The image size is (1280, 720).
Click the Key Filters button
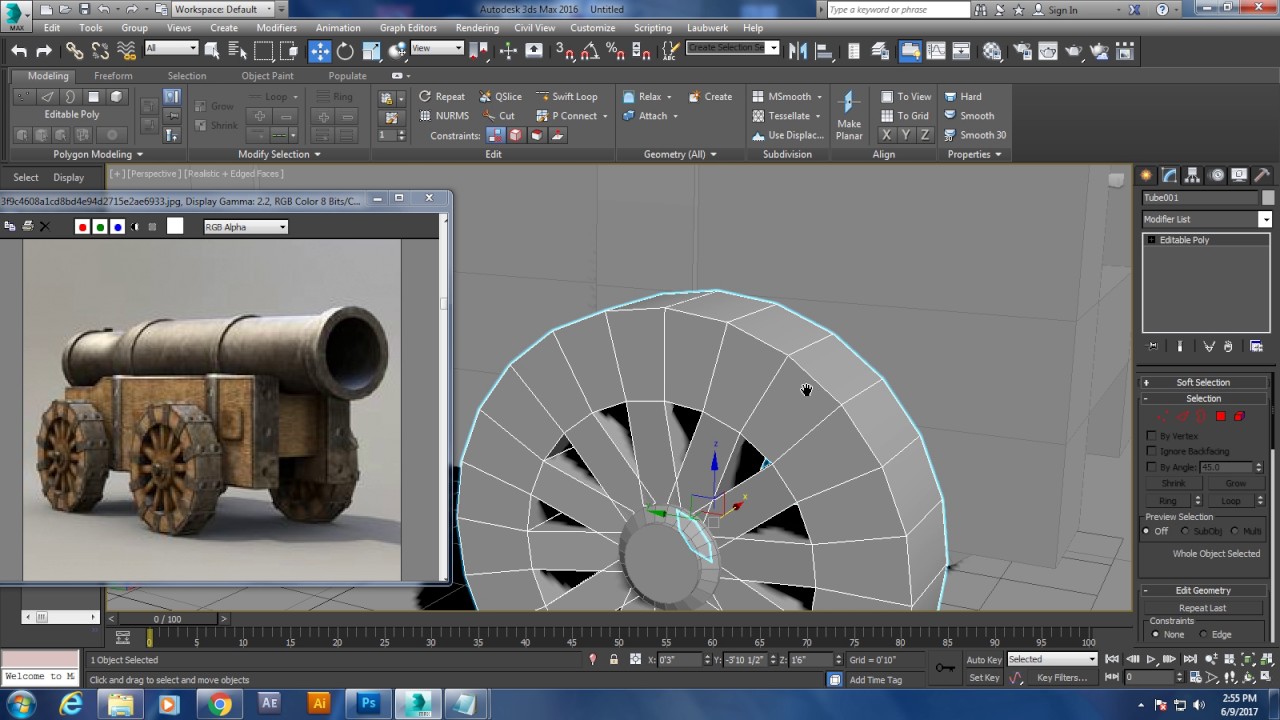click(1061, 677)
